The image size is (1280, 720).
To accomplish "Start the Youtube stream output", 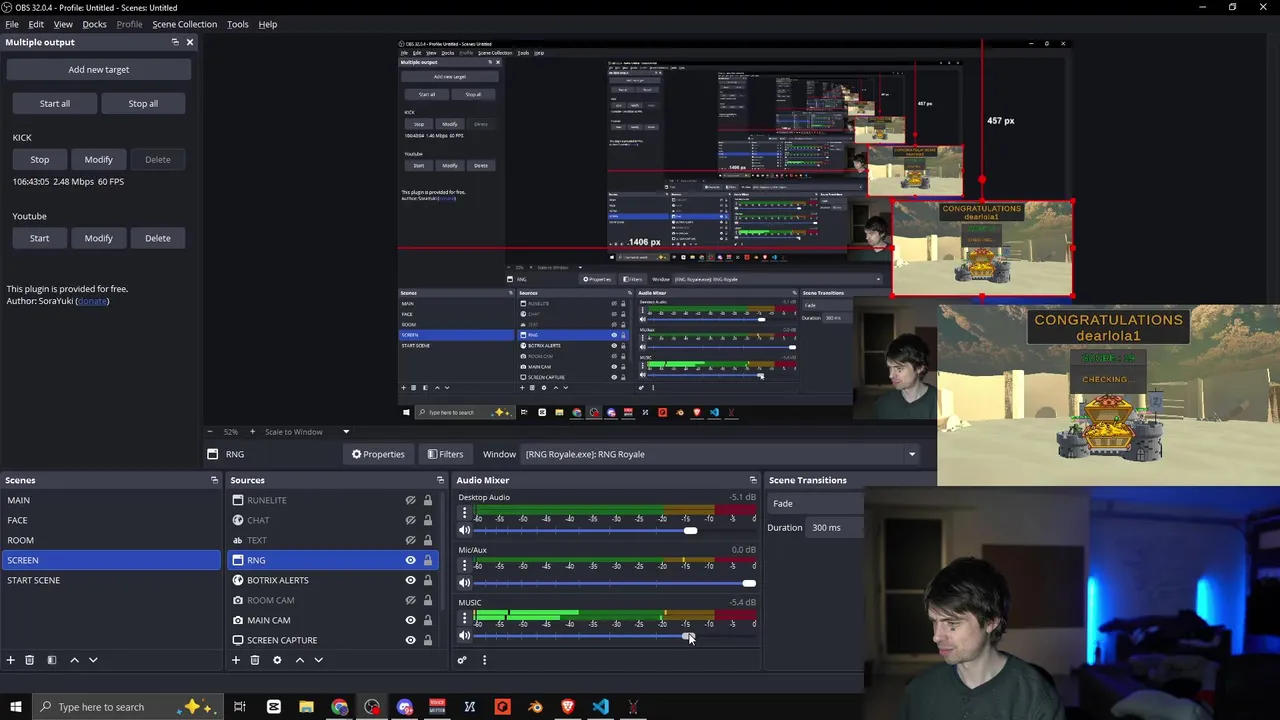I will [x=39, y=238].
